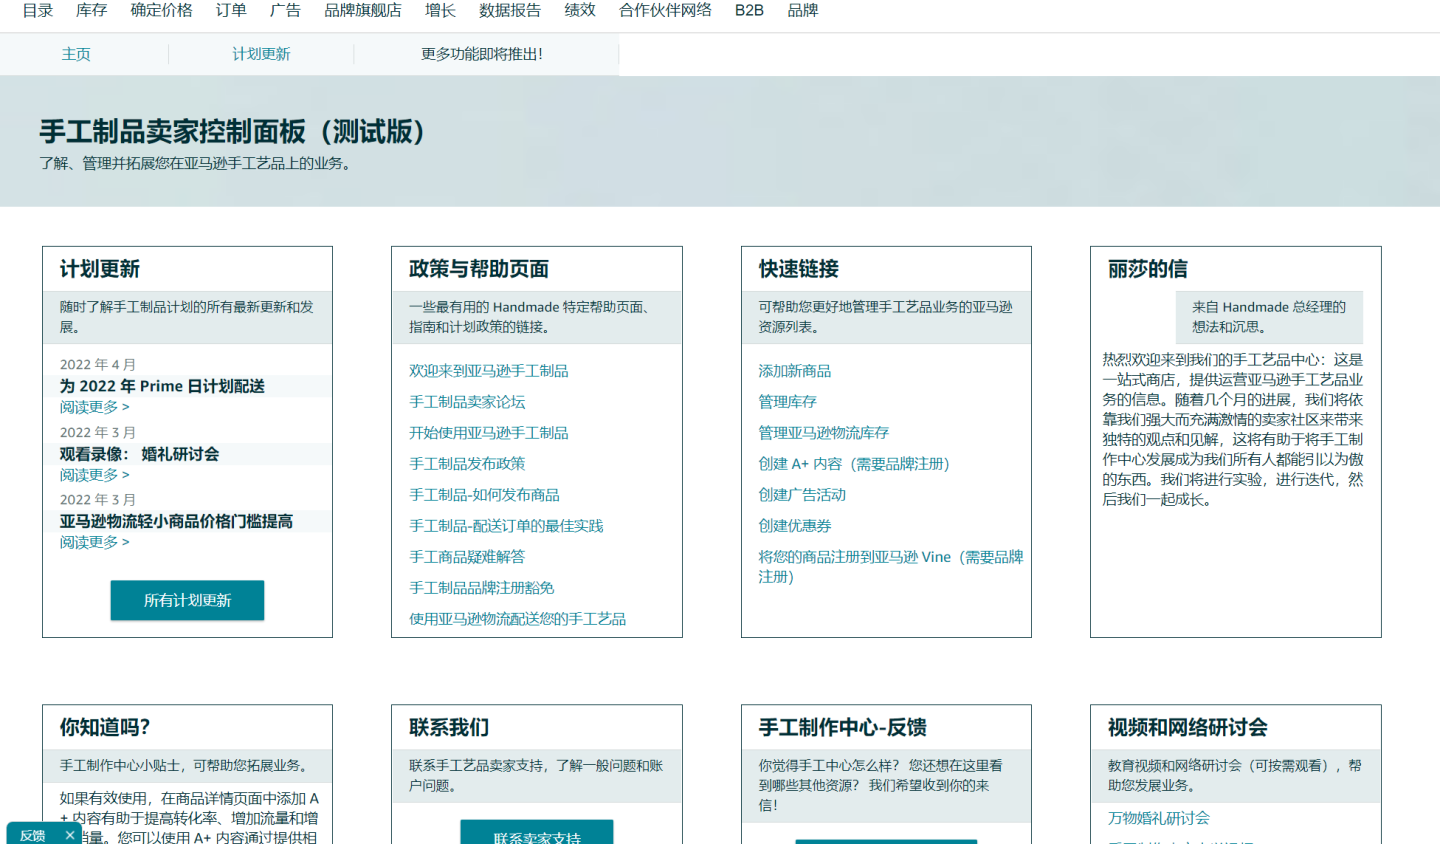切换到计划更新标签

261,54
